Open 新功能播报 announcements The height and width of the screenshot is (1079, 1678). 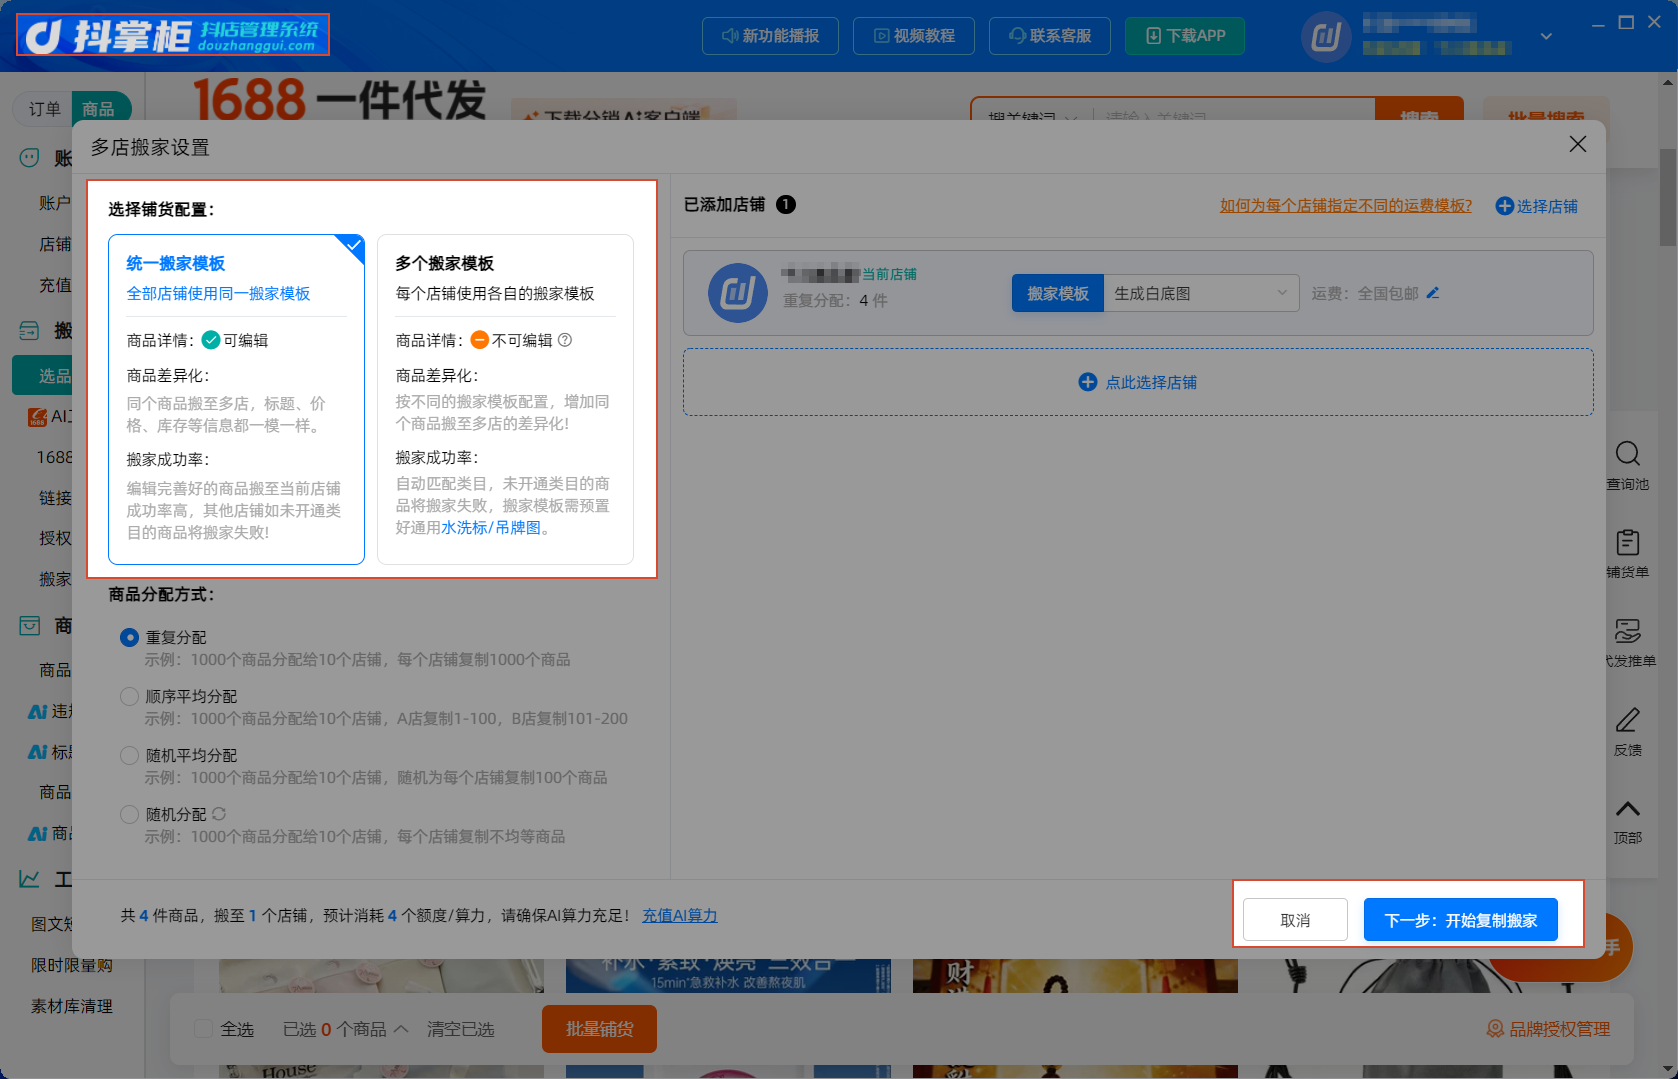[x=770, y=36]
